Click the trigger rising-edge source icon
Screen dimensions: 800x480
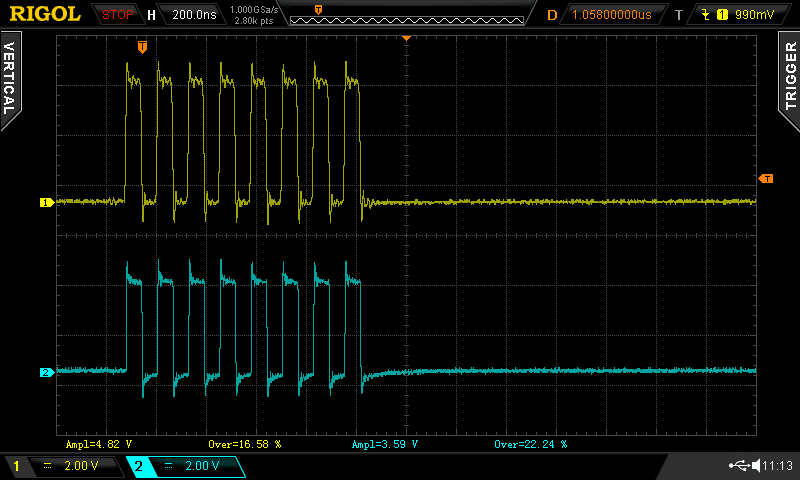point(707,15)
